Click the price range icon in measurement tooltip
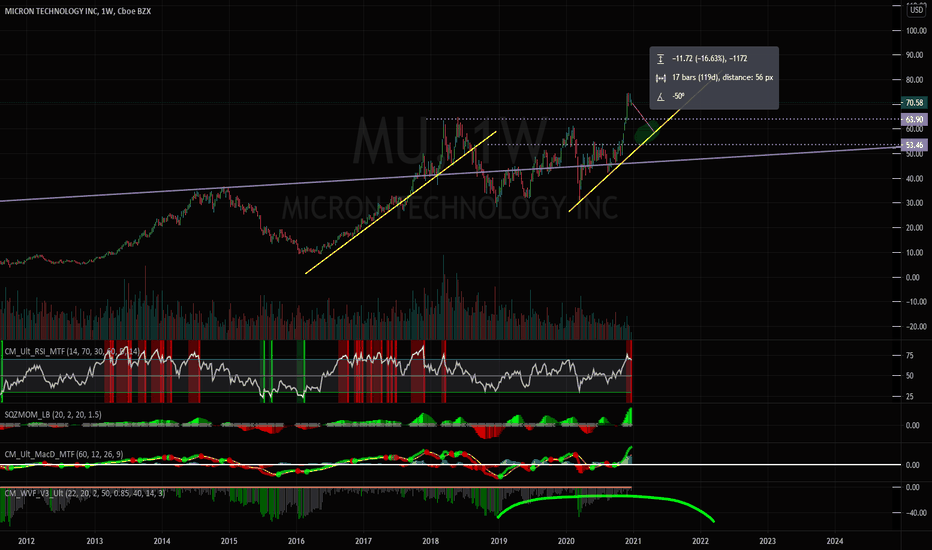The image size is (932, 550). [x=660, y=59]
